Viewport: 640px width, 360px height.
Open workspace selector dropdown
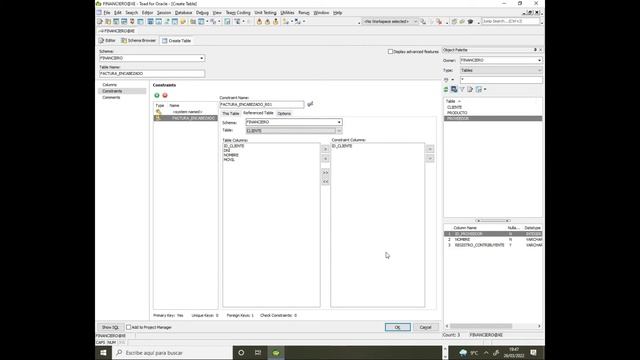415,21
